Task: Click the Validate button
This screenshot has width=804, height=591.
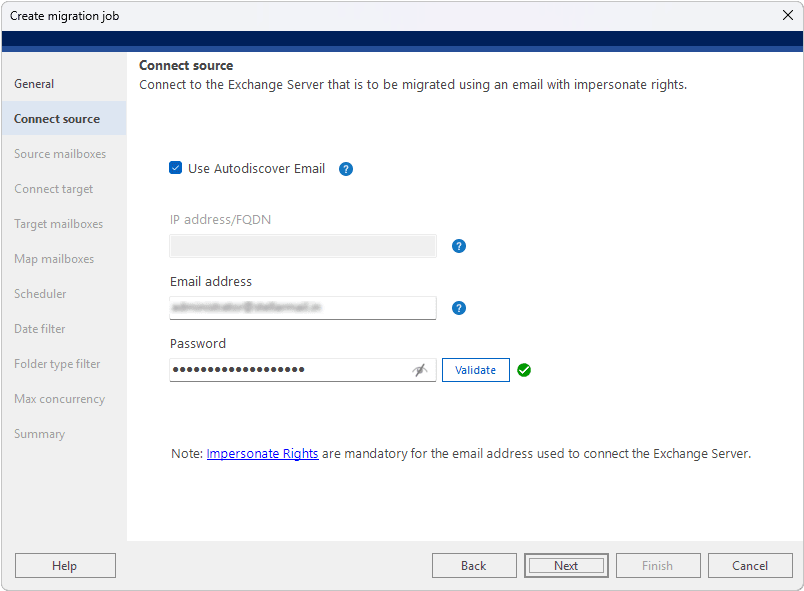Action: [475, 370]
